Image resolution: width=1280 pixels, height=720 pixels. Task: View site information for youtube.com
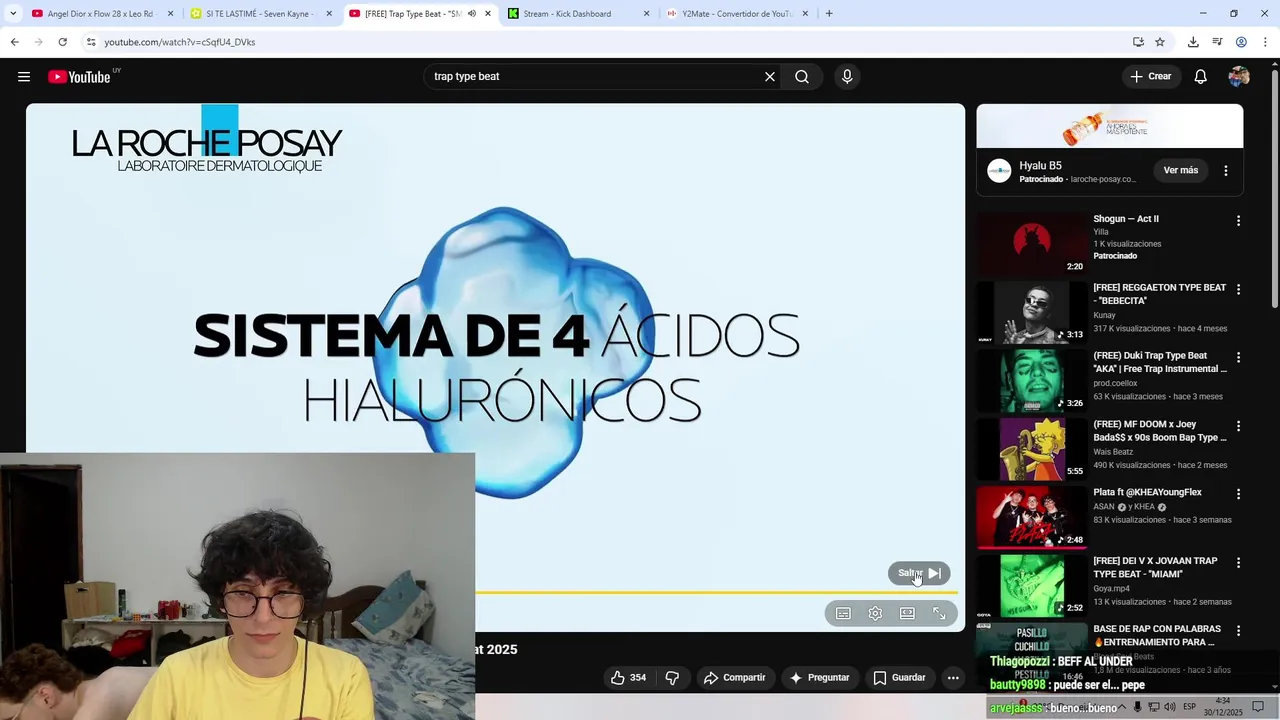pos(91,42)
